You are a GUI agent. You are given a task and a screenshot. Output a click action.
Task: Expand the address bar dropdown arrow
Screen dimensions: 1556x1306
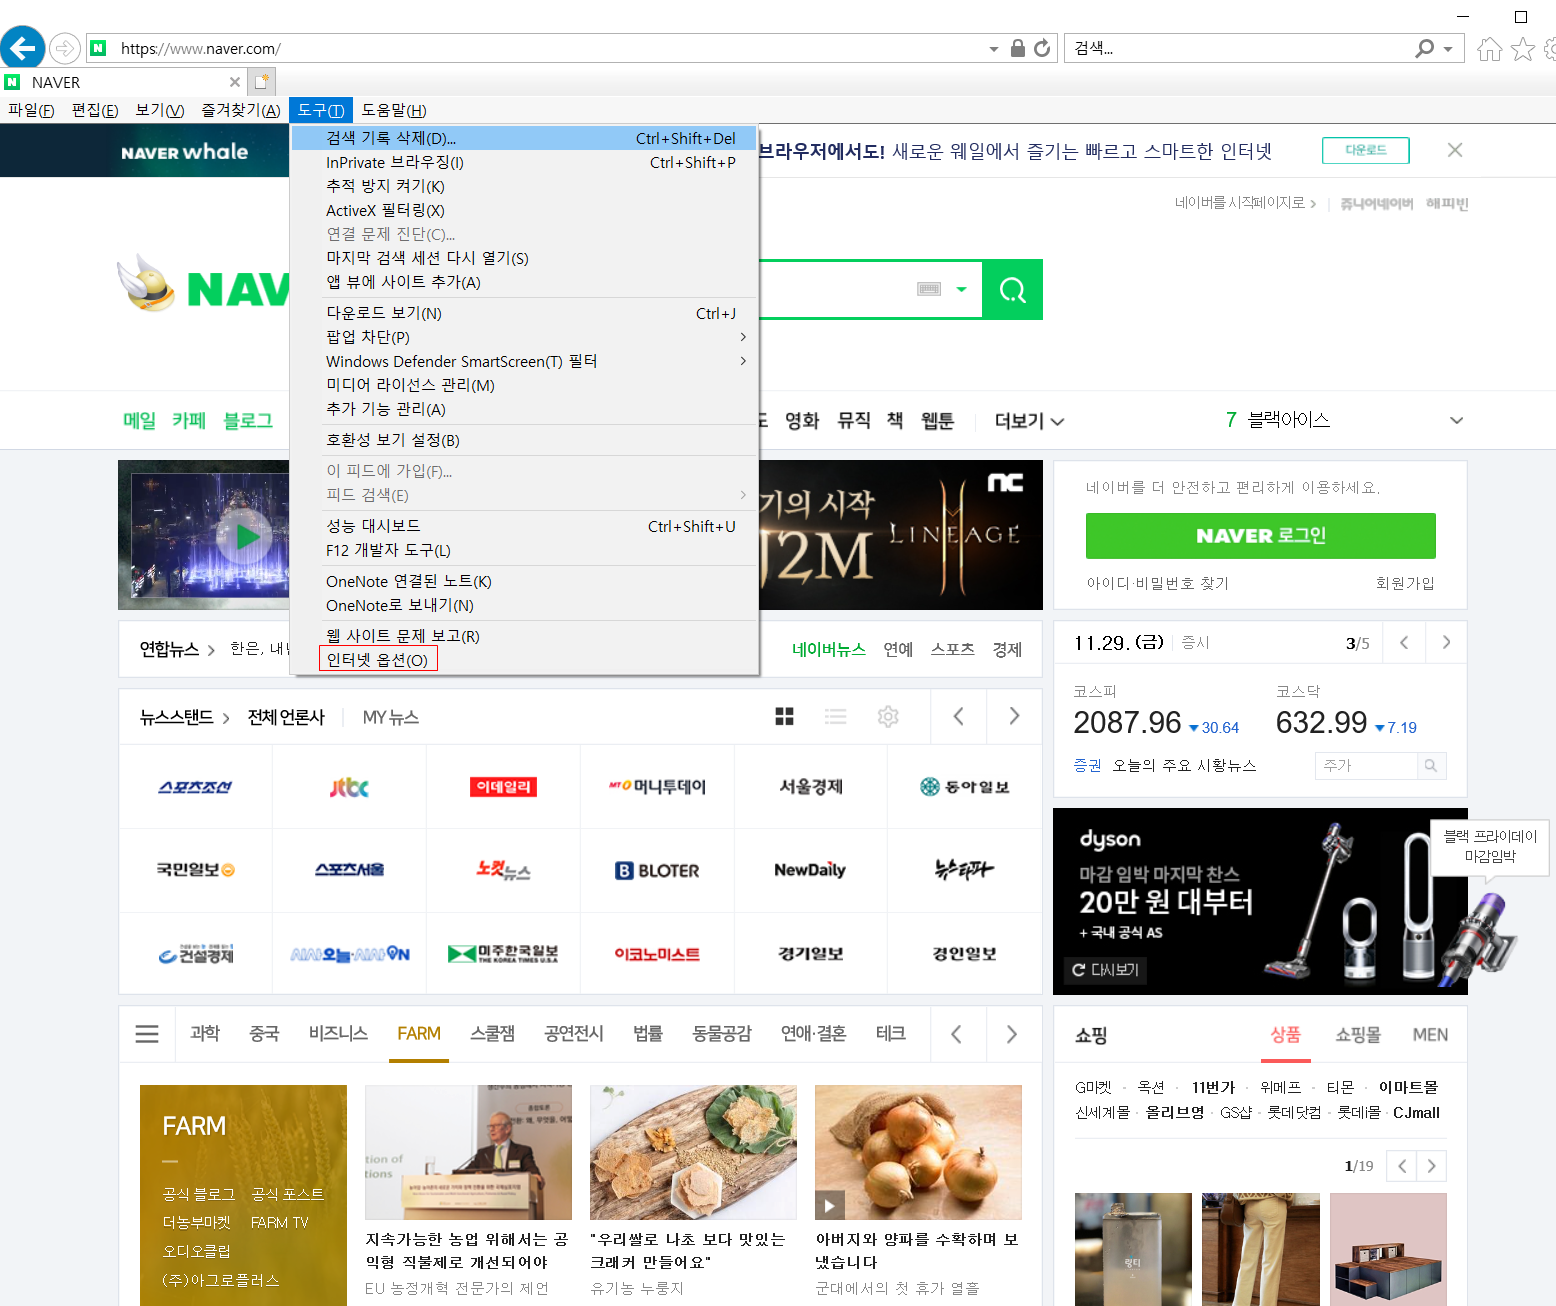click(993, 49)
